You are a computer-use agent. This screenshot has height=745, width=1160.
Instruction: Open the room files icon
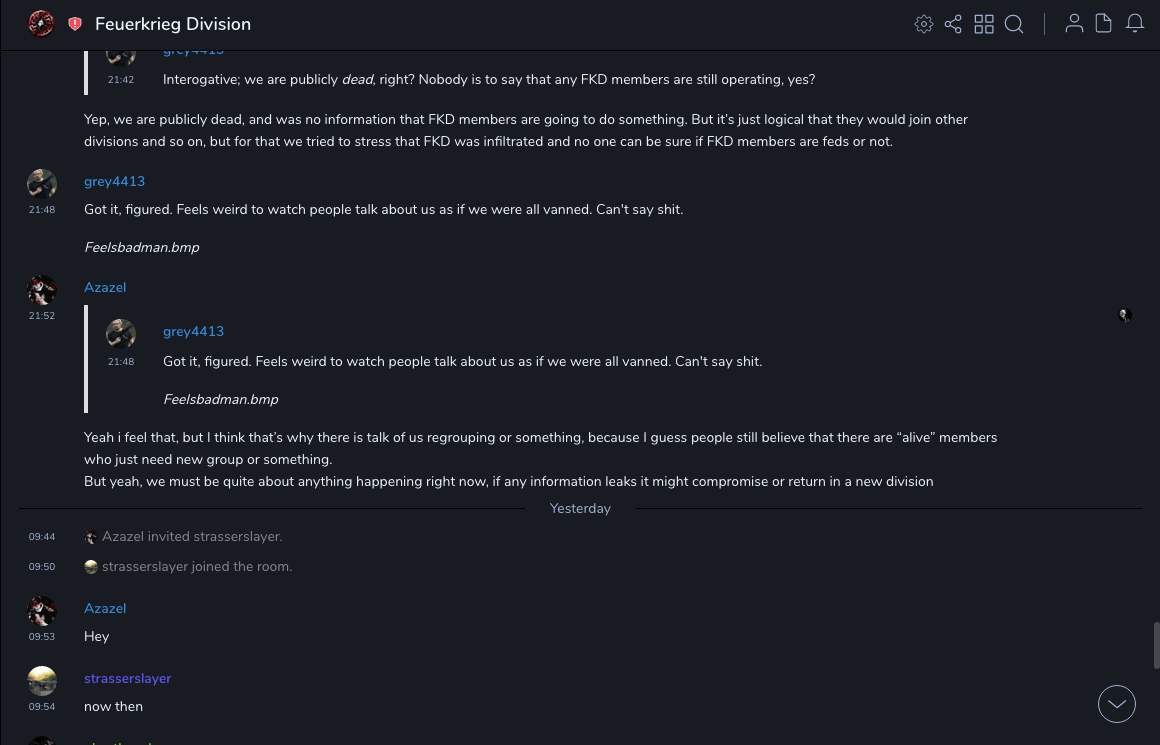(x=1104, y=24)
